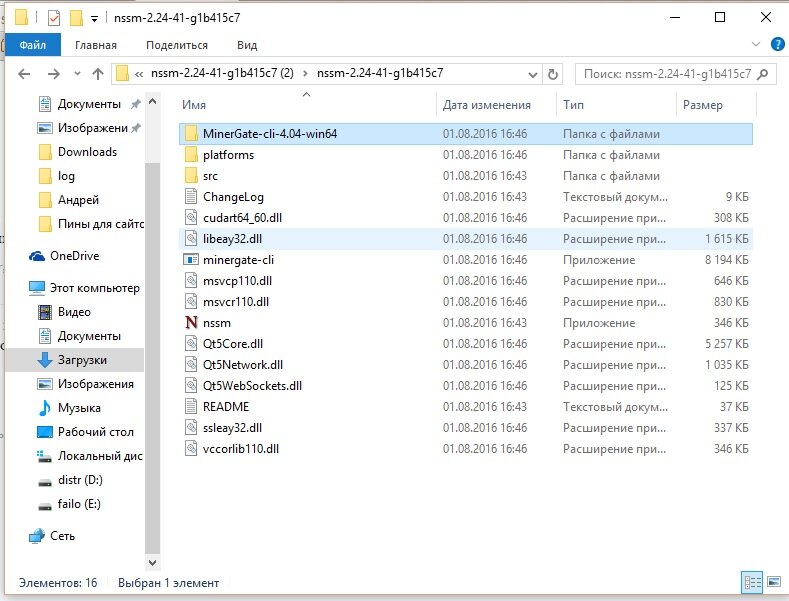
Task: Click the refresh icon beside address bar
Action: [552, 74]
